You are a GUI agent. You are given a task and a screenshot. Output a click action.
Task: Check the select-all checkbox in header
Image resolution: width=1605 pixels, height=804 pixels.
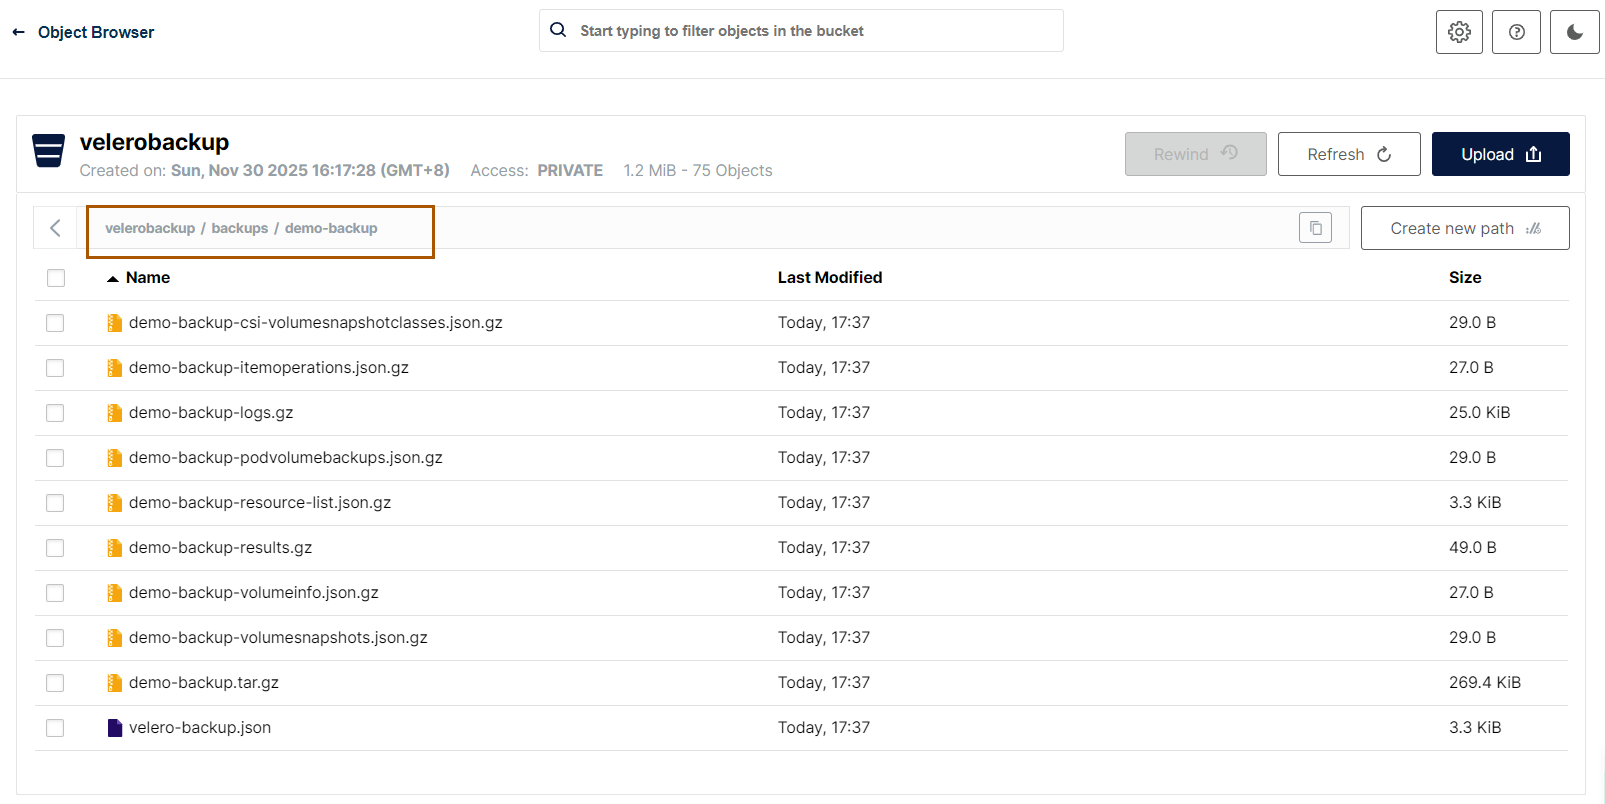click(56, 278)
